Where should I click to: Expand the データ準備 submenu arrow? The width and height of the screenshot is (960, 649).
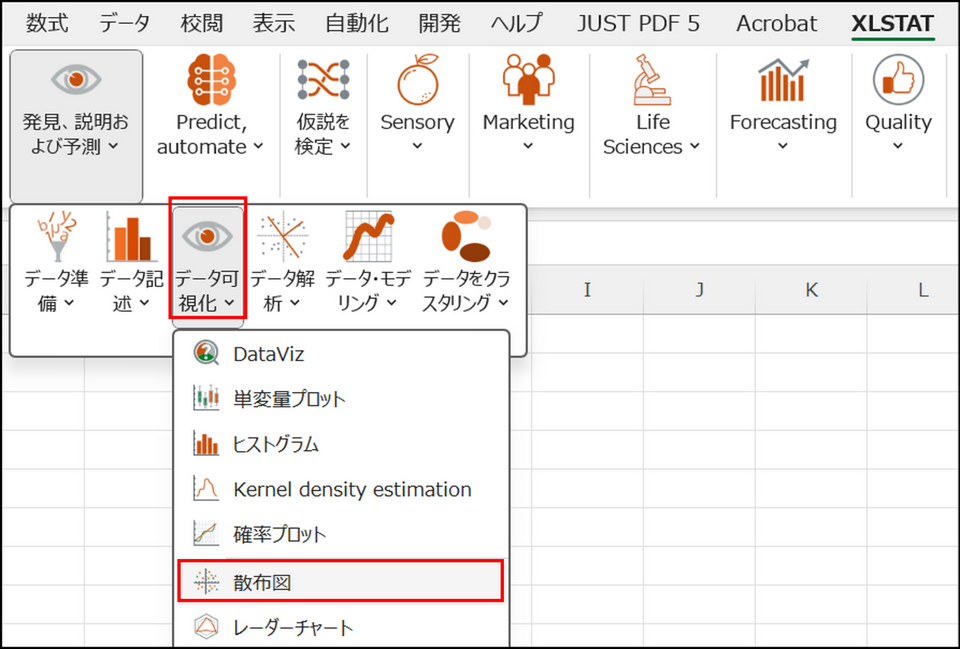(x=69, y=303)
